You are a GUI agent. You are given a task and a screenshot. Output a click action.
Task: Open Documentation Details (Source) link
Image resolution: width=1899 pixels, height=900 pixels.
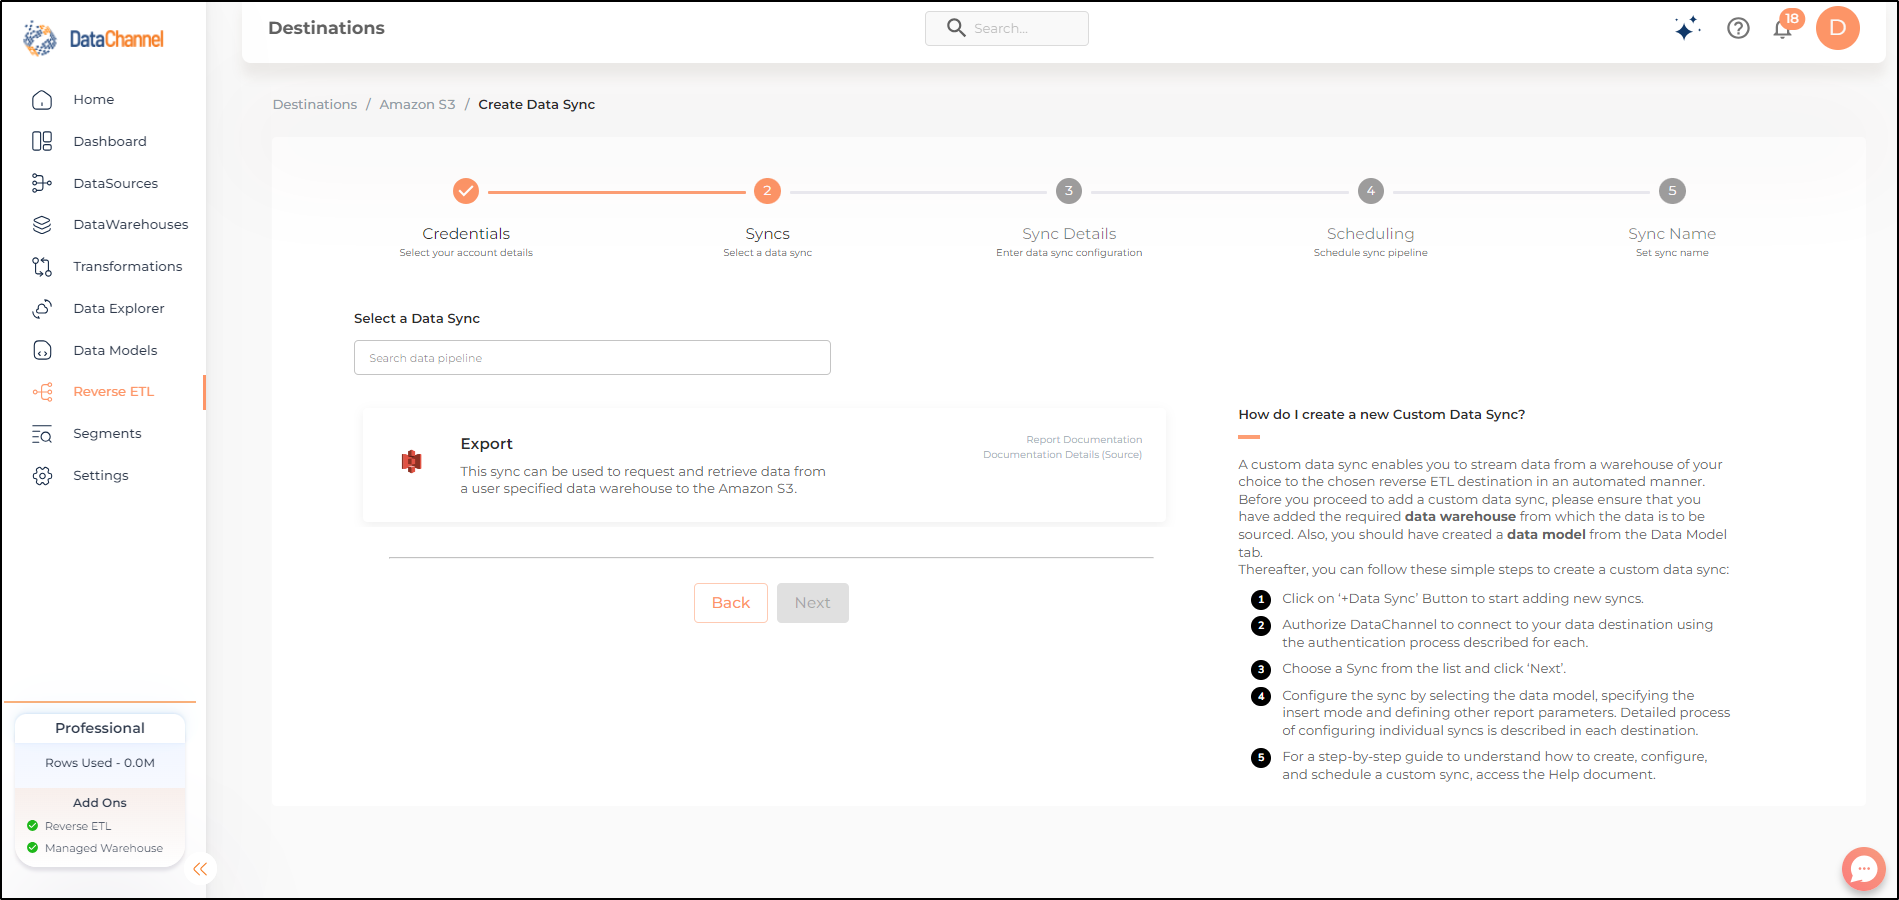coord(1062,455)
